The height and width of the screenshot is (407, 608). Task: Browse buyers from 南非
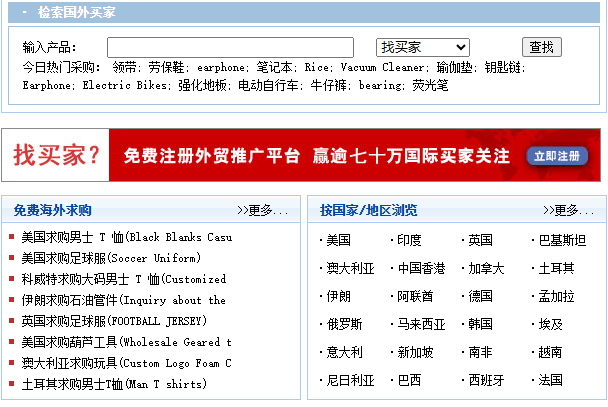tap(480, 352)
